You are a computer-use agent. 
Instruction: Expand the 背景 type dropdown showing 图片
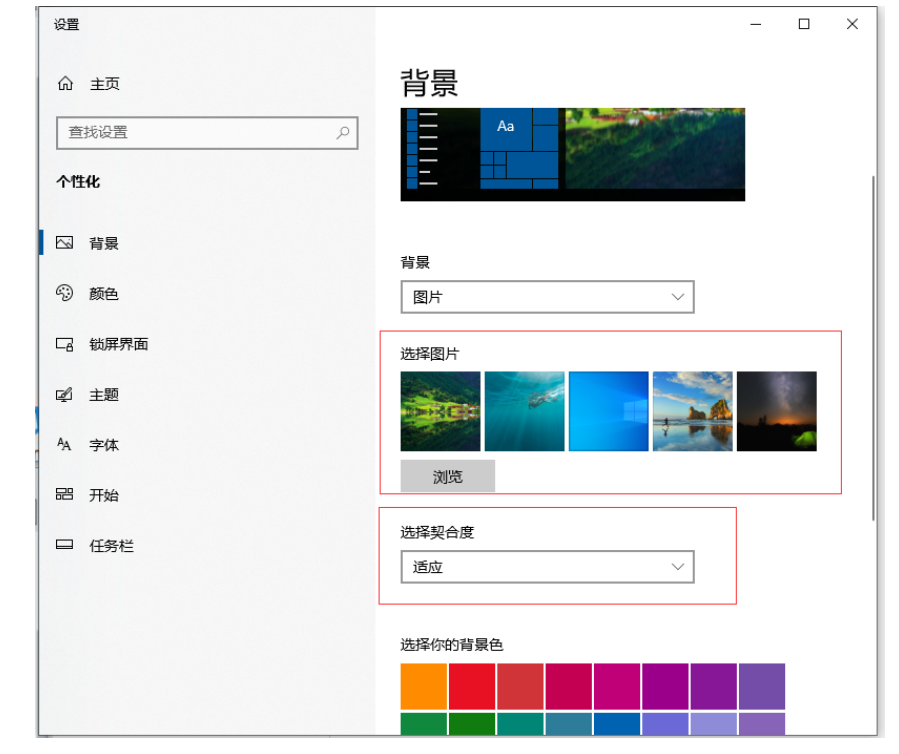tap(547, 297)
